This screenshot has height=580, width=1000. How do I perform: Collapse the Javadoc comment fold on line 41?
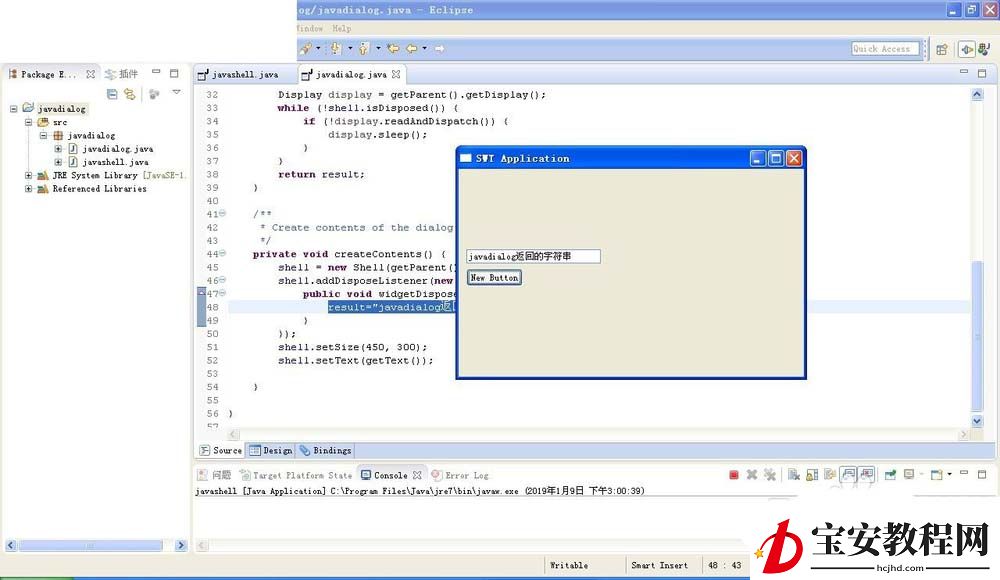[x=223, y=214]
